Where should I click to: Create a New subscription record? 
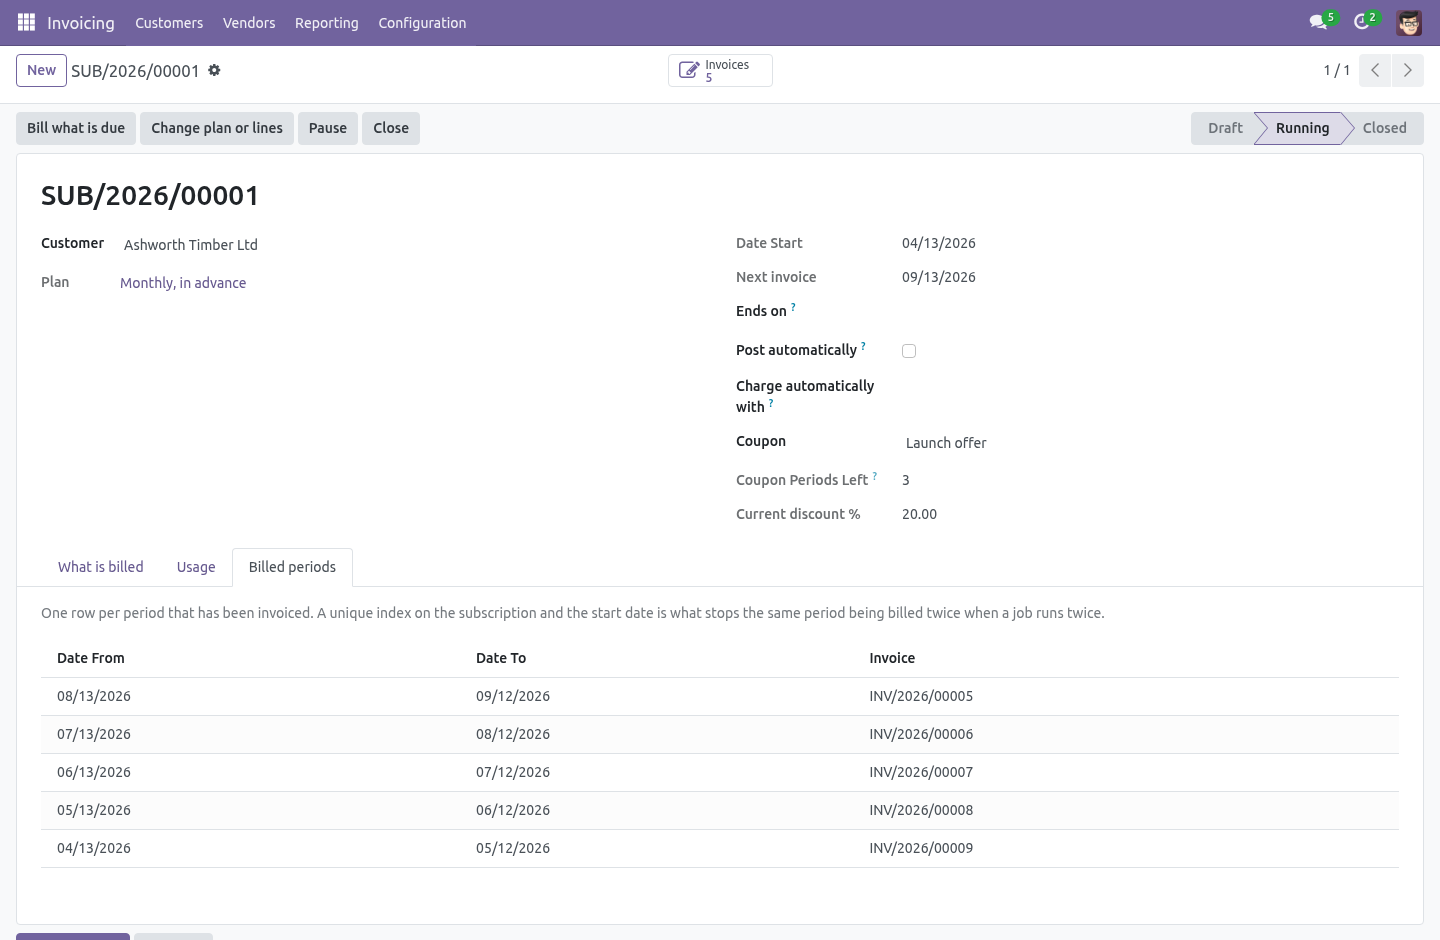pos(41,70)
